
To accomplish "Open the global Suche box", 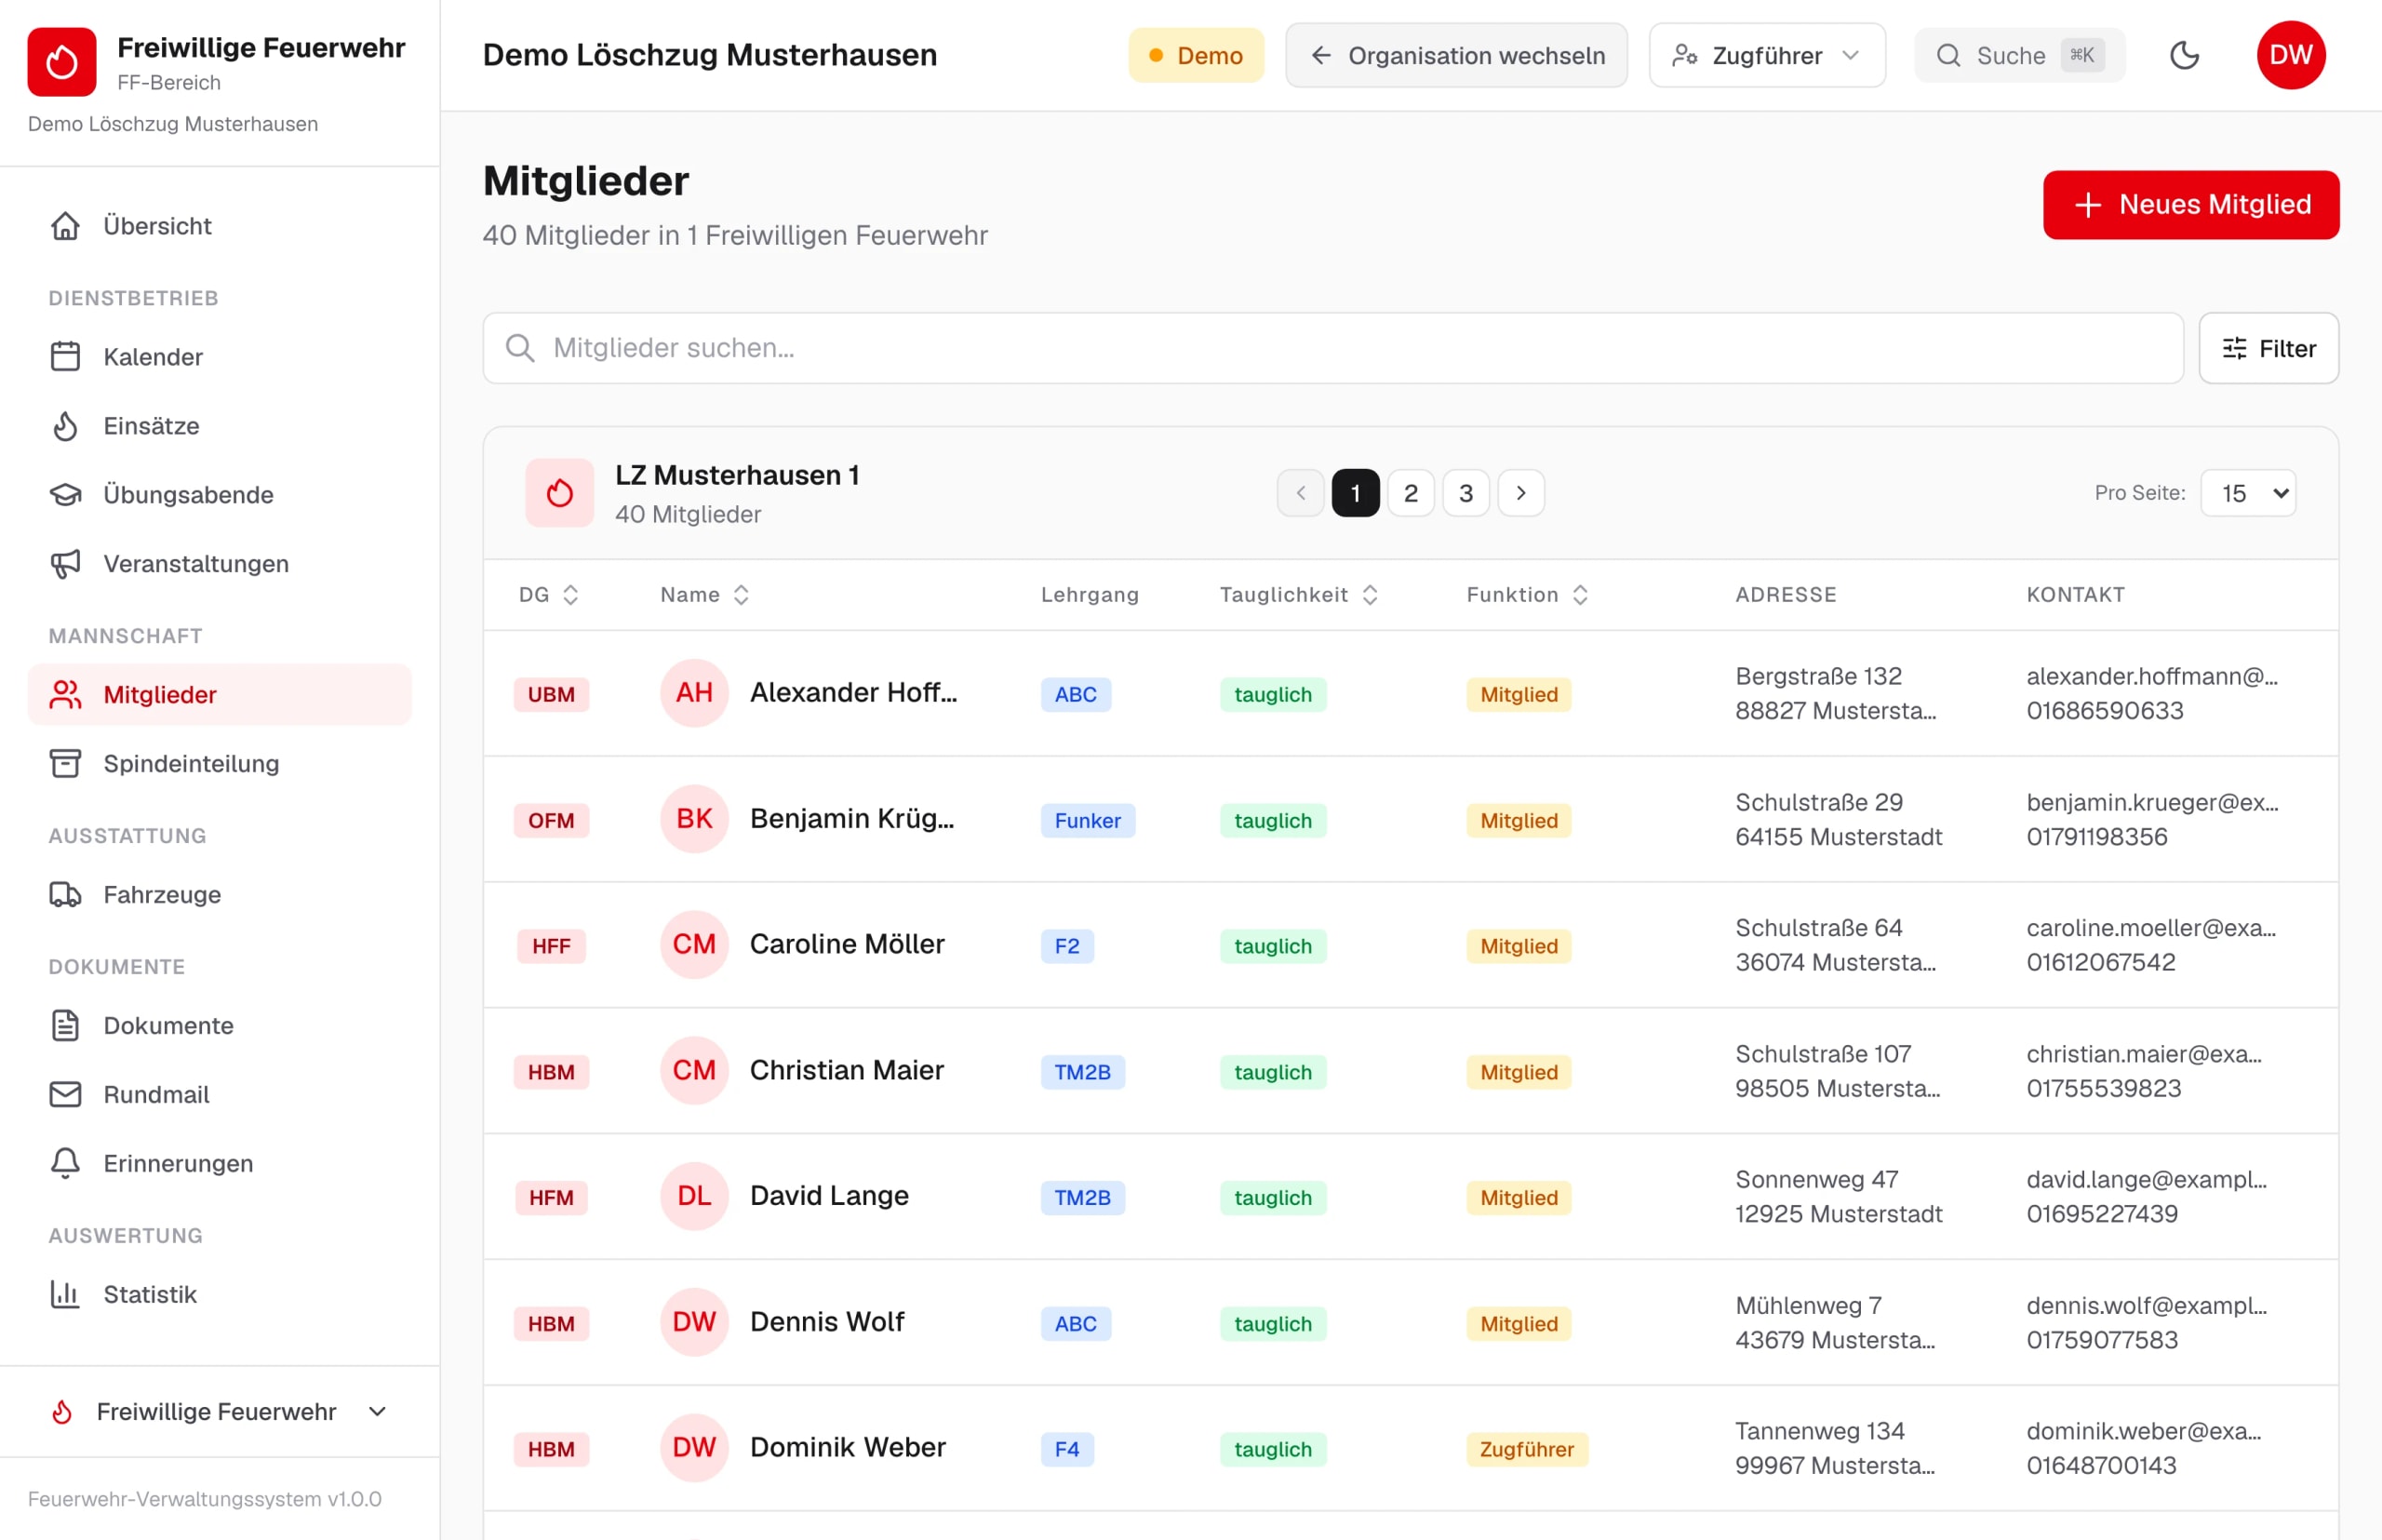I will coord(2019,55).
